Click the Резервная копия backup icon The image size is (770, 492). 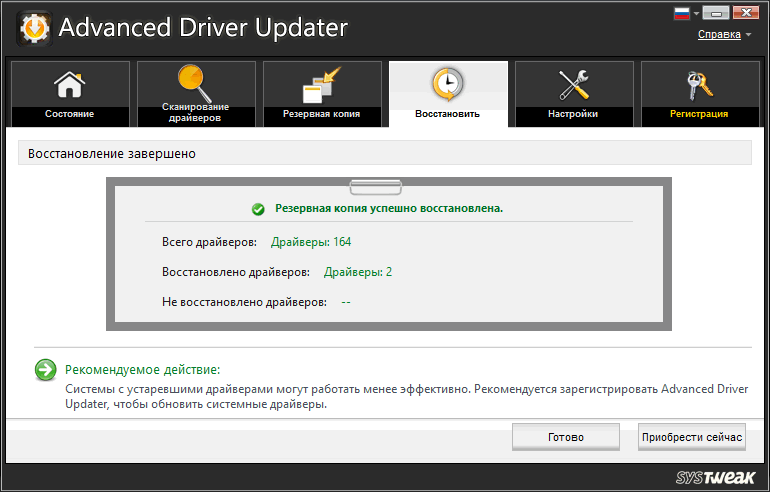pyautogui.click(x=322, y=85)
